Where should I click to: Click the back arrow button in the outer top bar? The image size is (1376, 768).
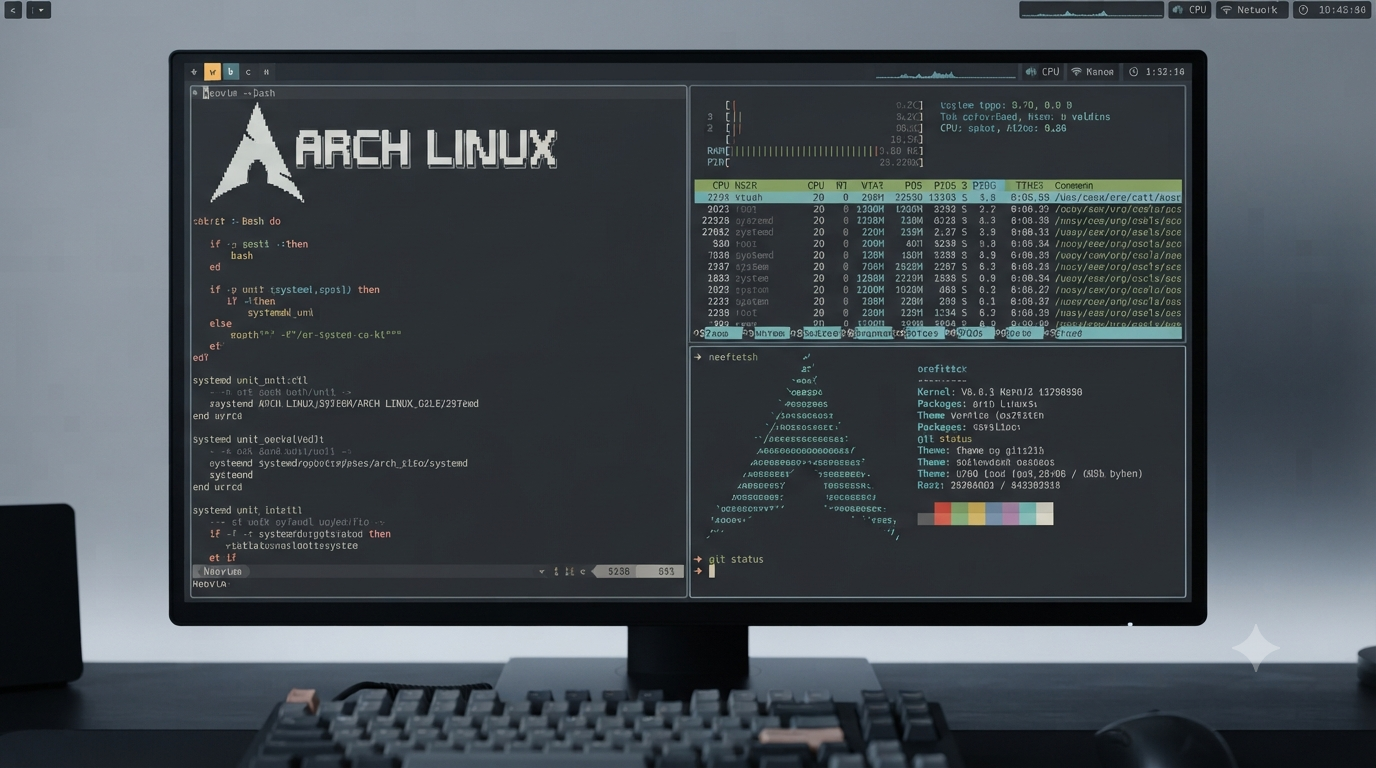coord(13,10)
